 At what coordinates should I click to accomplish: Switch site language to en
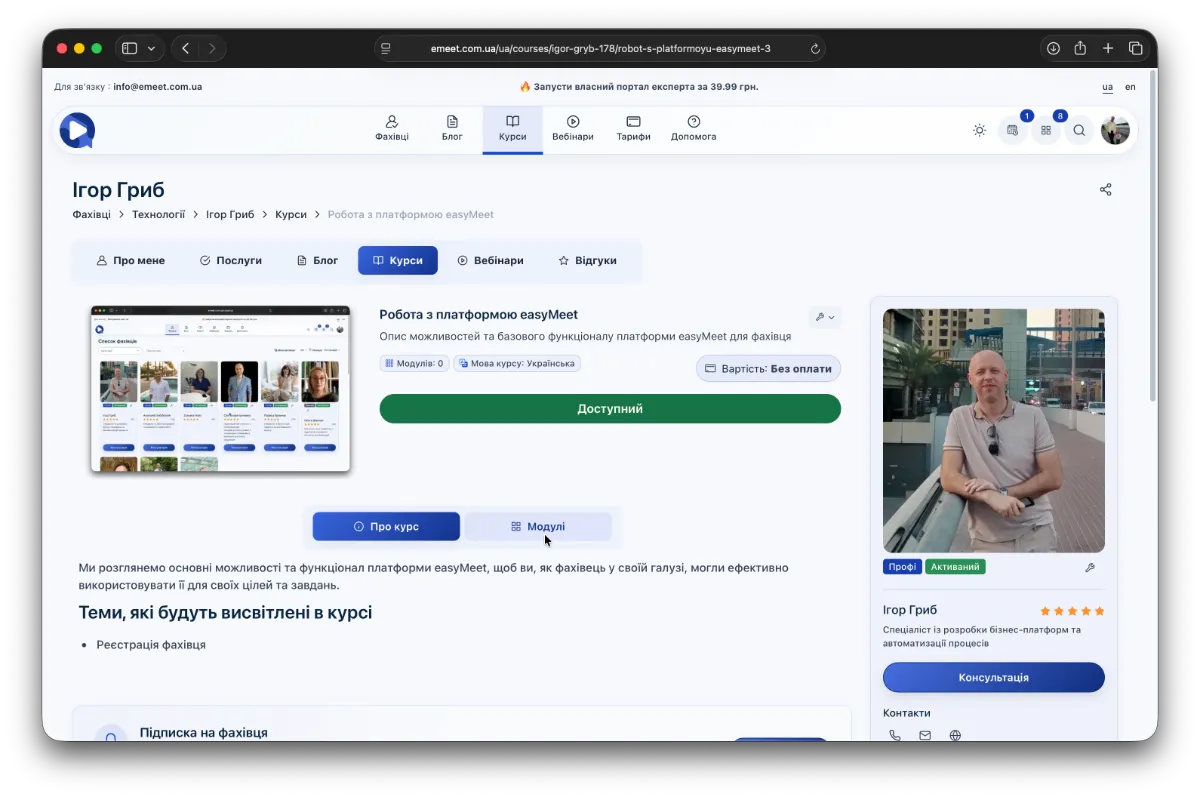1130,87
